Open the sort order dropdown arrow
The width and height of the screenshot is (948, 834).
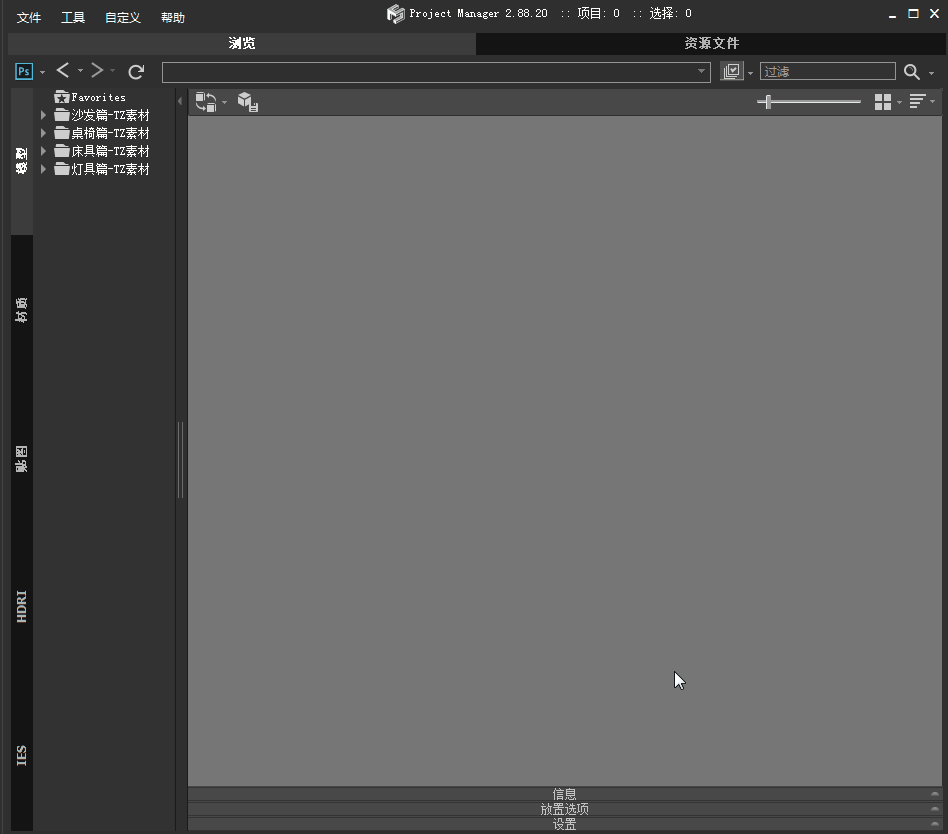pyautogui.click(x=932, y=101)
